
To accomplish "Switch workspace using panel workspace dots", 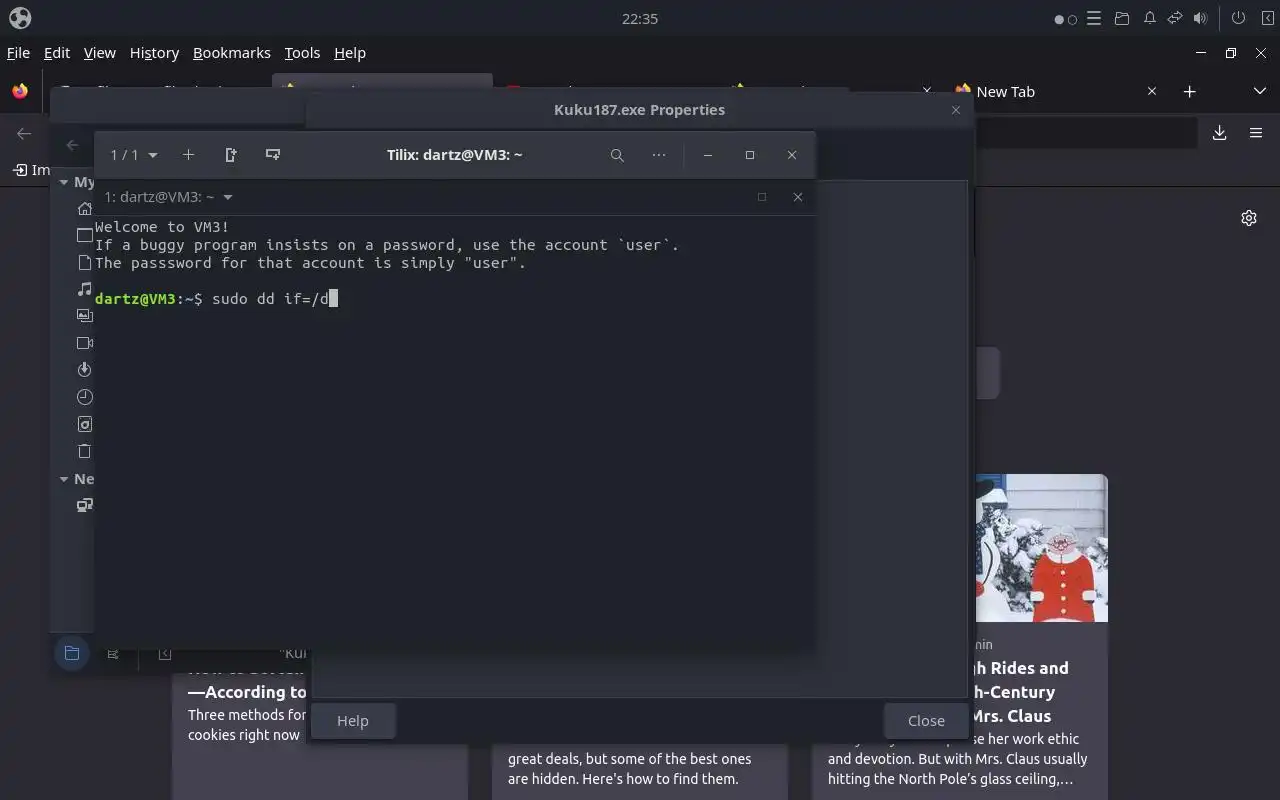I will coord(1066,19).
